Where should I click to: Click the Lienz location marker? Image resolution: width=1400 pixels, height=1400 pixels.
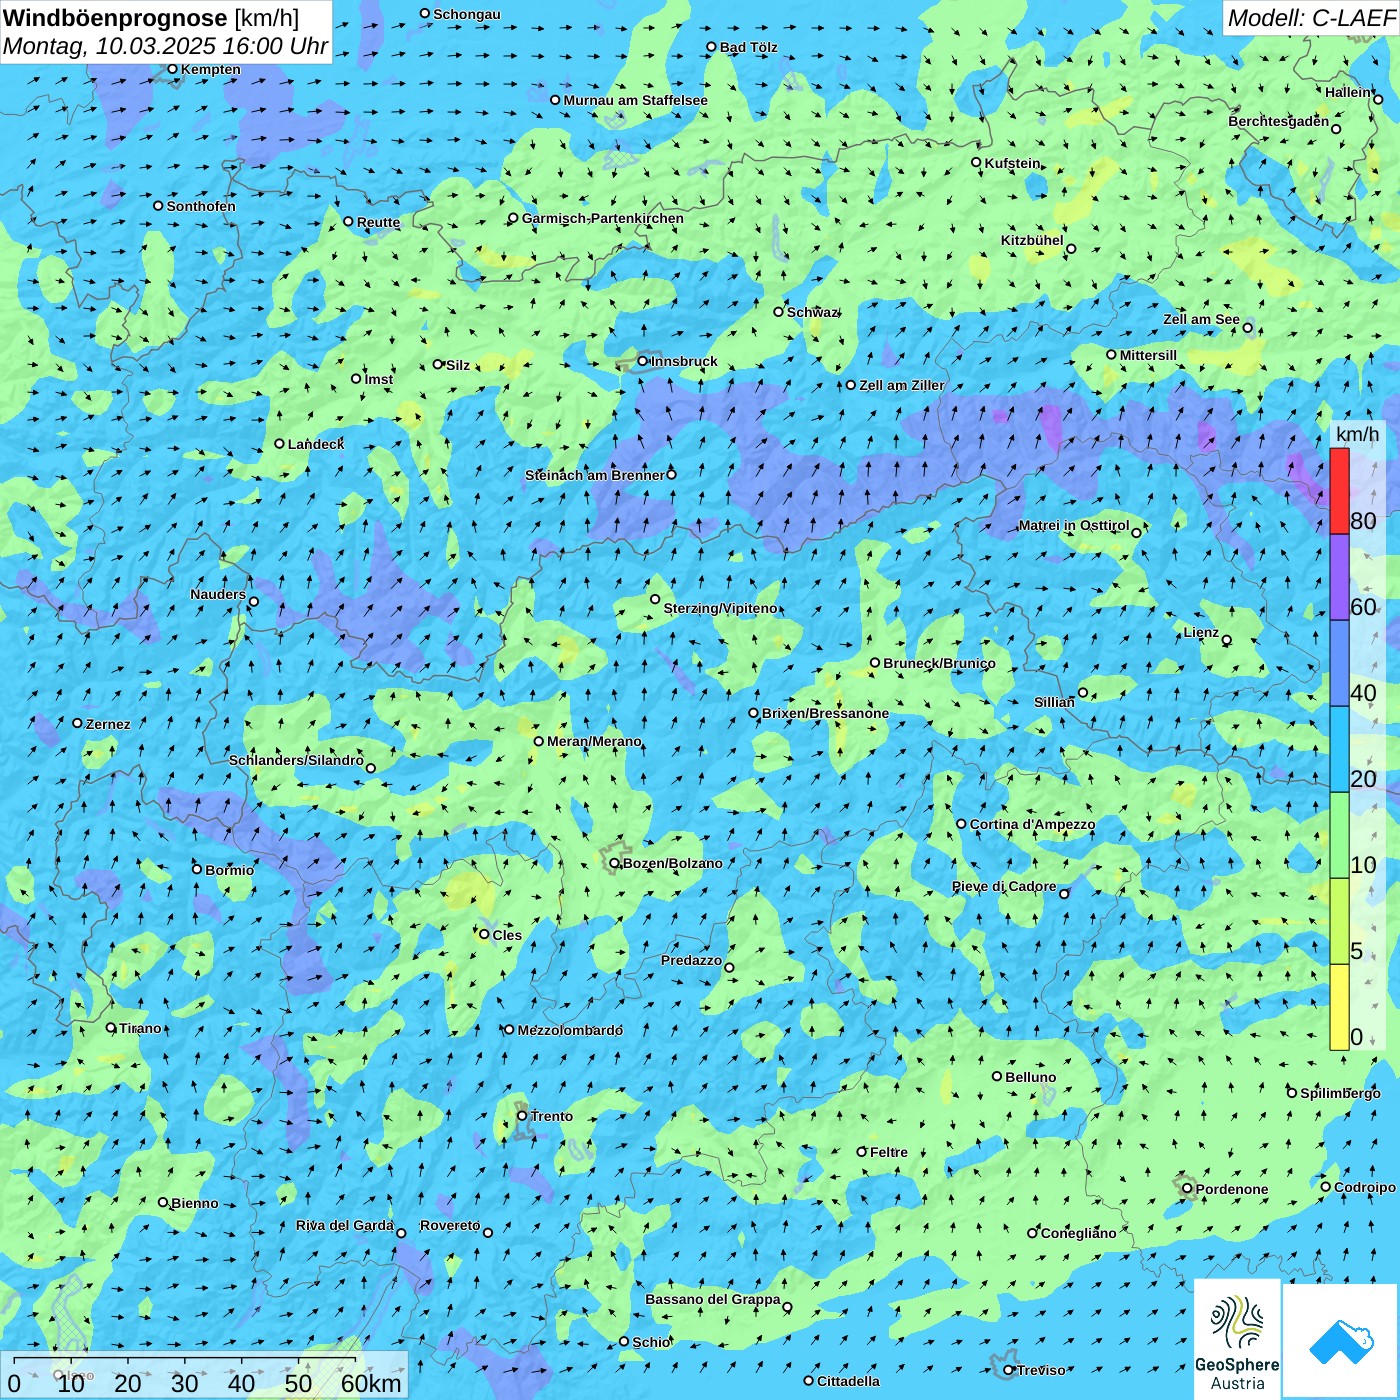[1227, 640]
